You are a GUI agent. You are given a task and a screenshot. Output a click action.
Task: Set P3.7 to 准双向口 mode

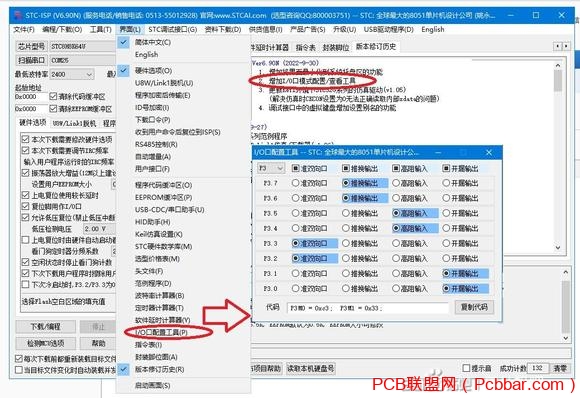click(x=296, y=183)
